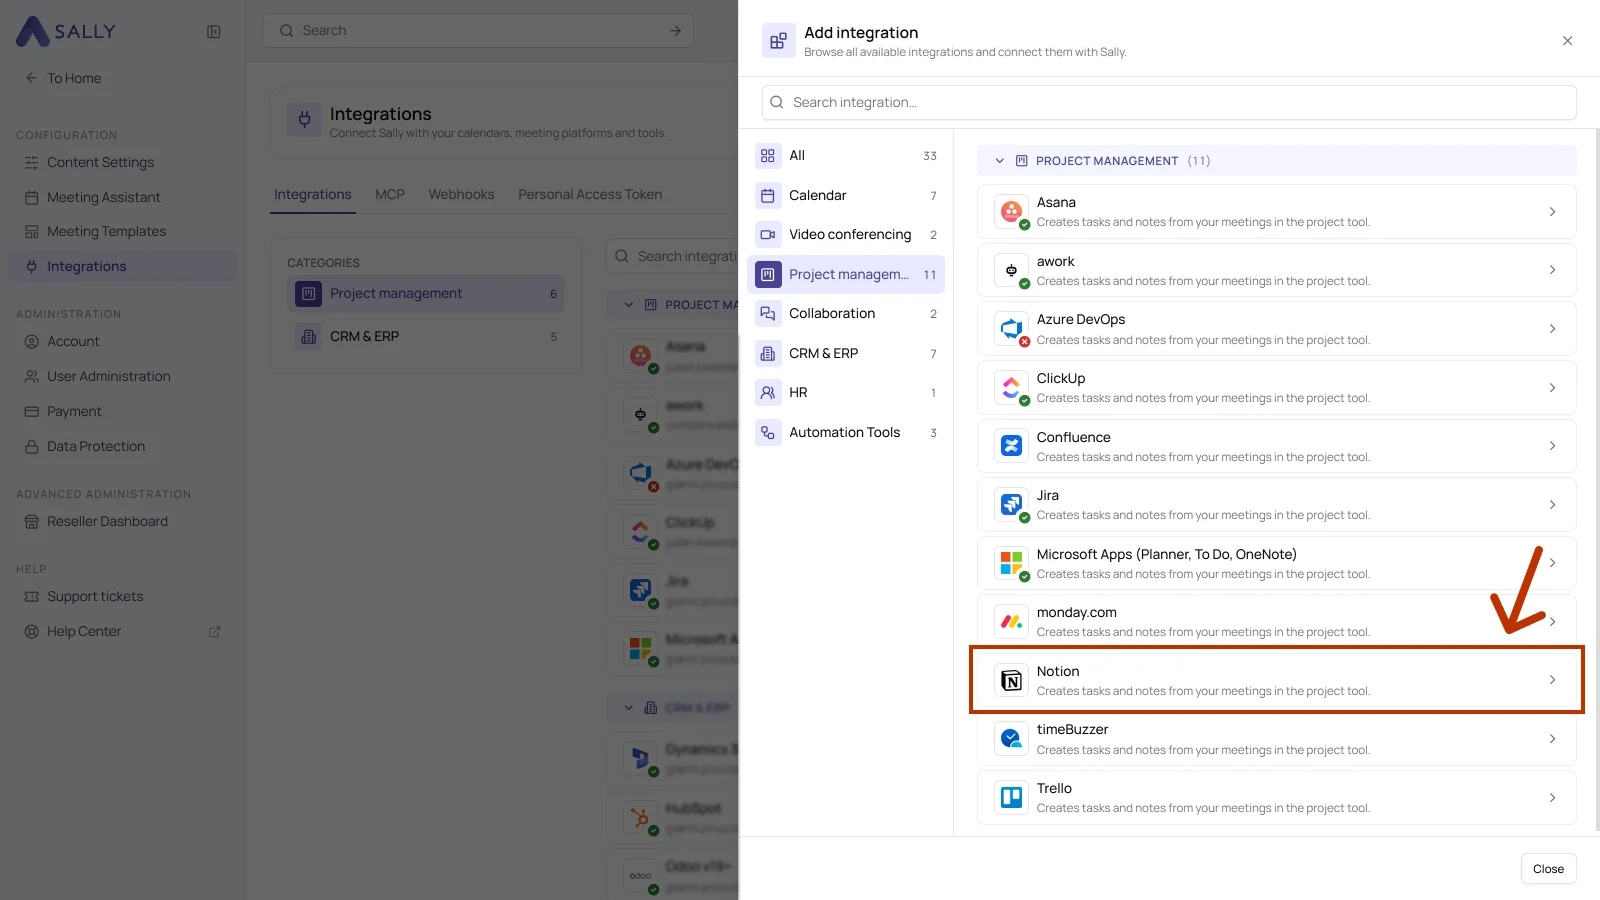Click the CRM & ERP building icon in dialog
This screenshot has height=900, width=1600.
coord(768,354)
